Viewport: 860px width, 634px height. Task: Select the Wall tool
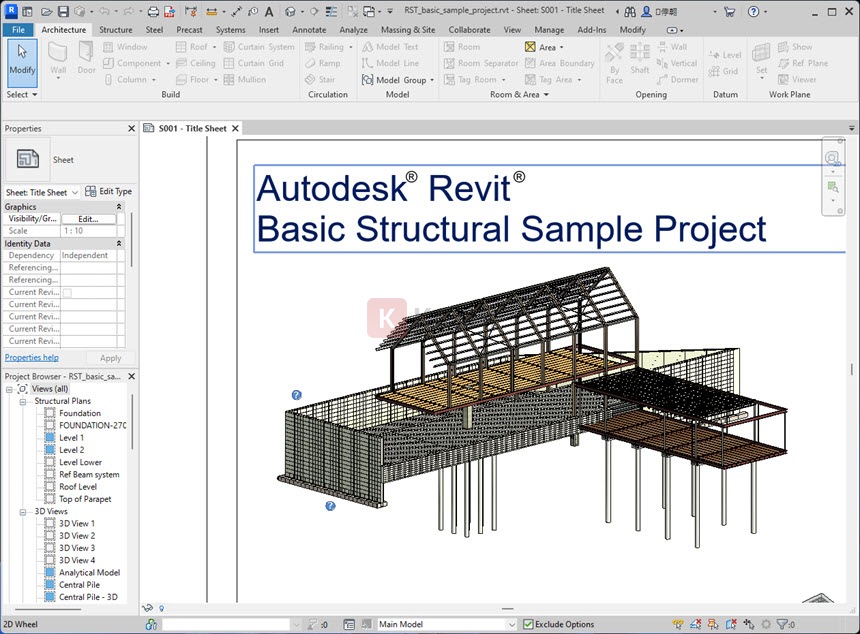pos(59,57)
